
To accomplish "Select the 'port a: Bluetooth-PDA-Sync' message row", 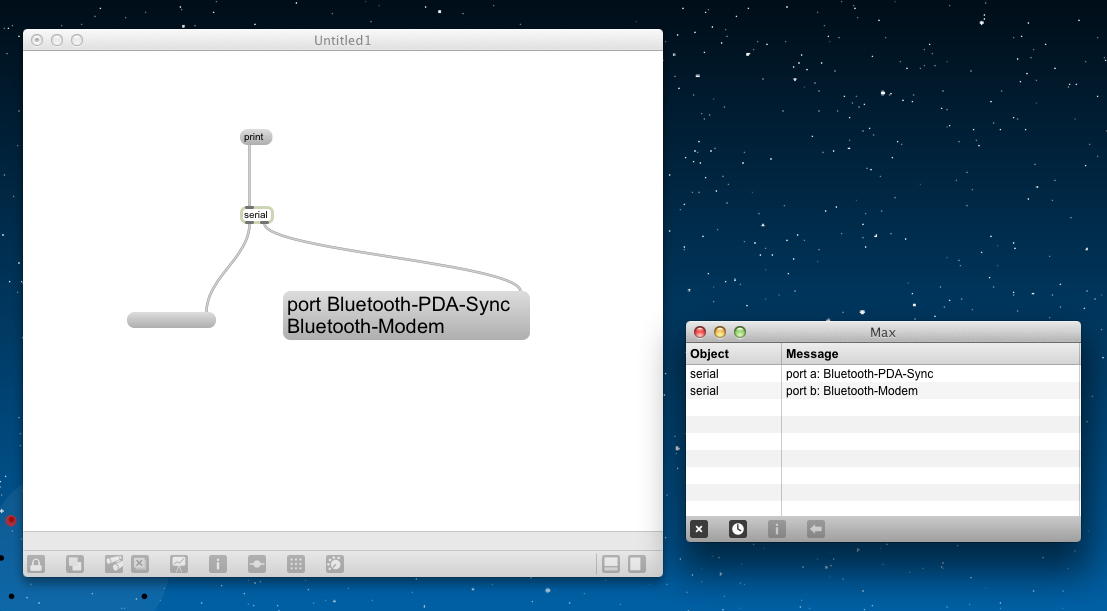I will [883, 374].
